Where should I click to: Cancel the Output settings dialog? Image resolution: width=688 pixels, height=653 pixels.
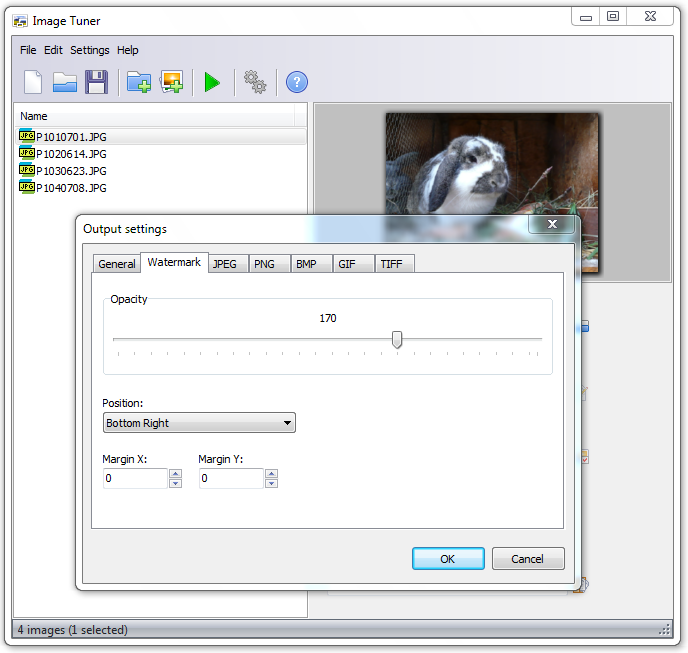point(528,559)
